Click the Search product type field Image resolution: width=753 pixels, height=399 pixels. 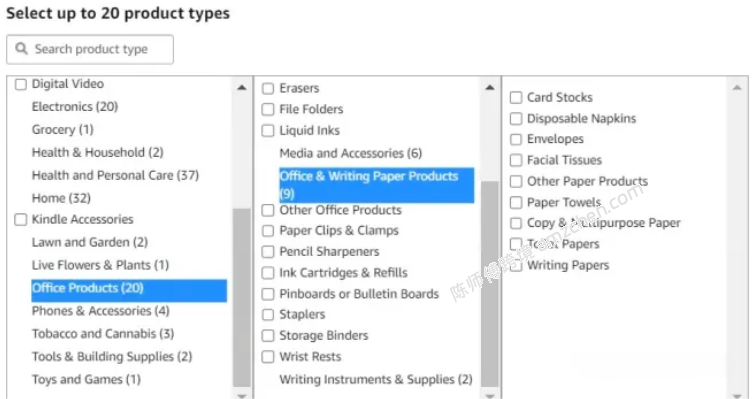tap(90, 49)
